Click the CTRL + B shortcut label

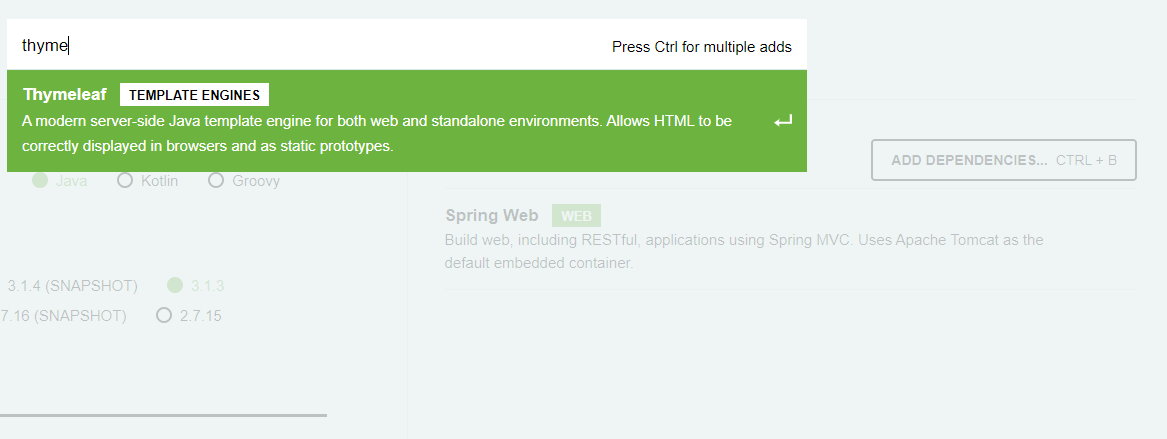tap(1086, 160)
